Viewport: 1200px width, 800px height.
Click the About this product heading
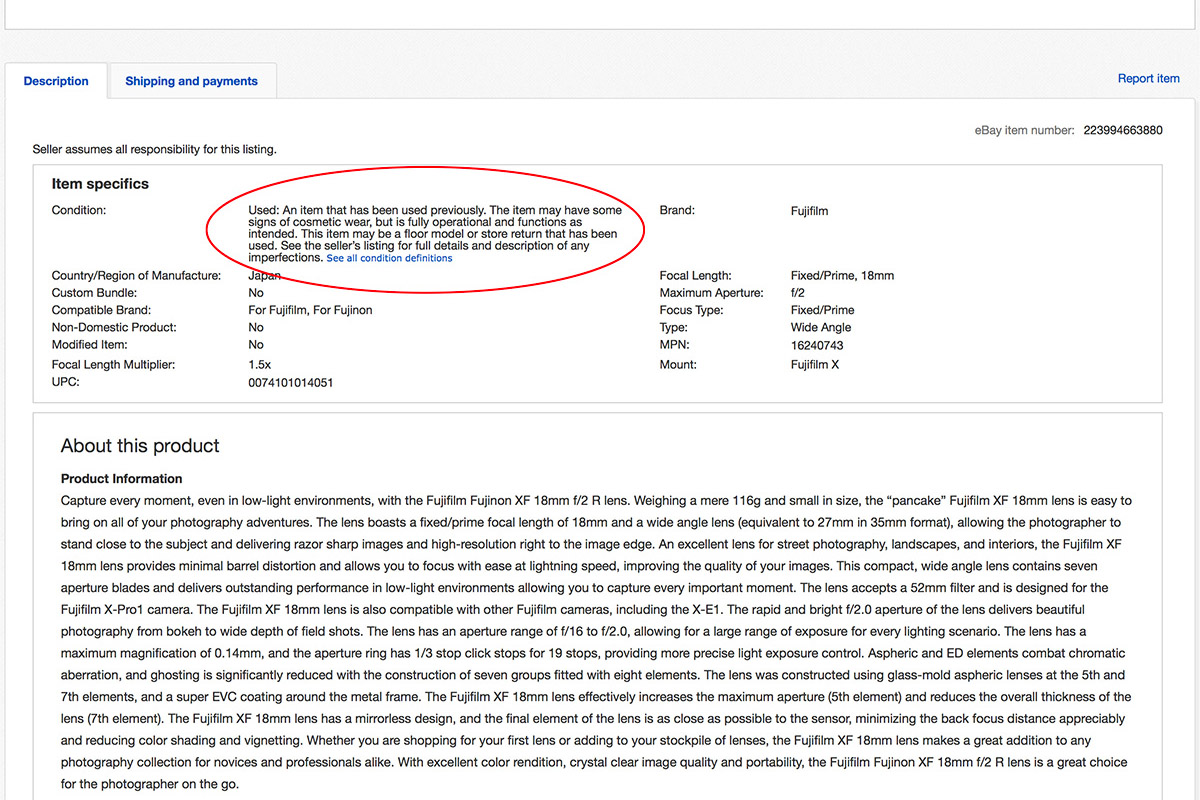click(140, 446)
